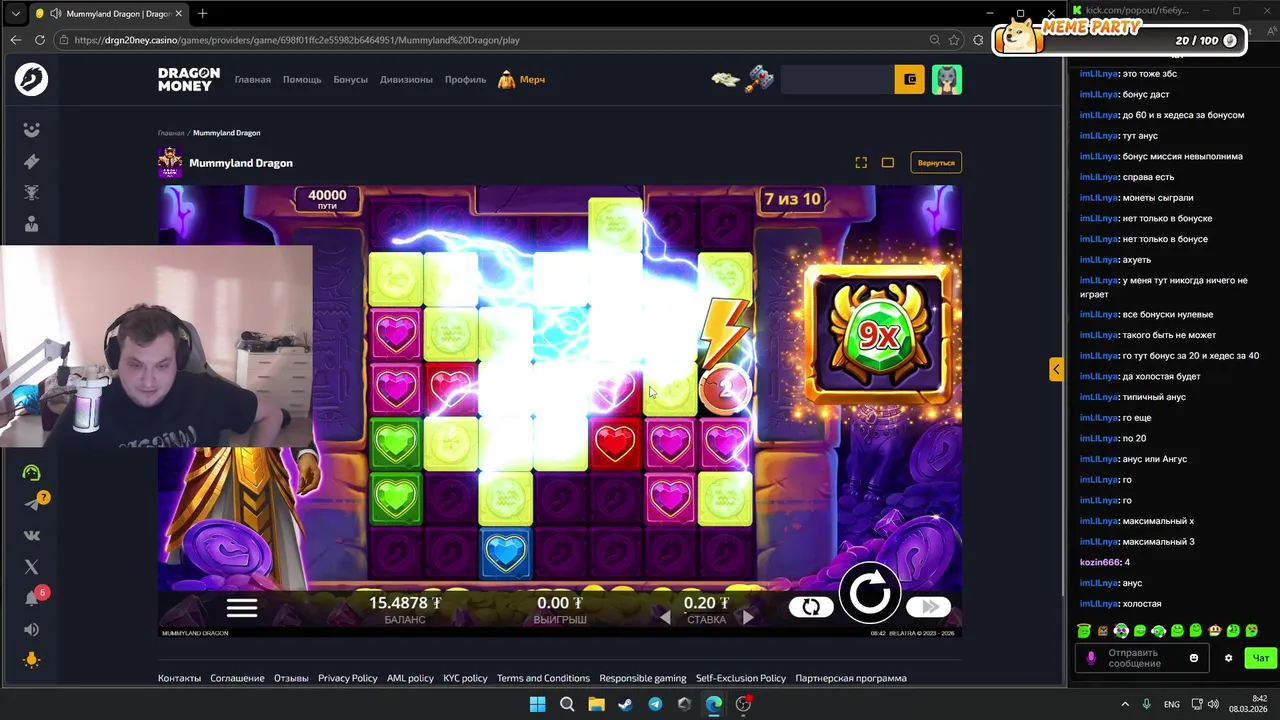Toggle turbo mode with the fast-forward button
1280x720 pixels.
[929, 607]
